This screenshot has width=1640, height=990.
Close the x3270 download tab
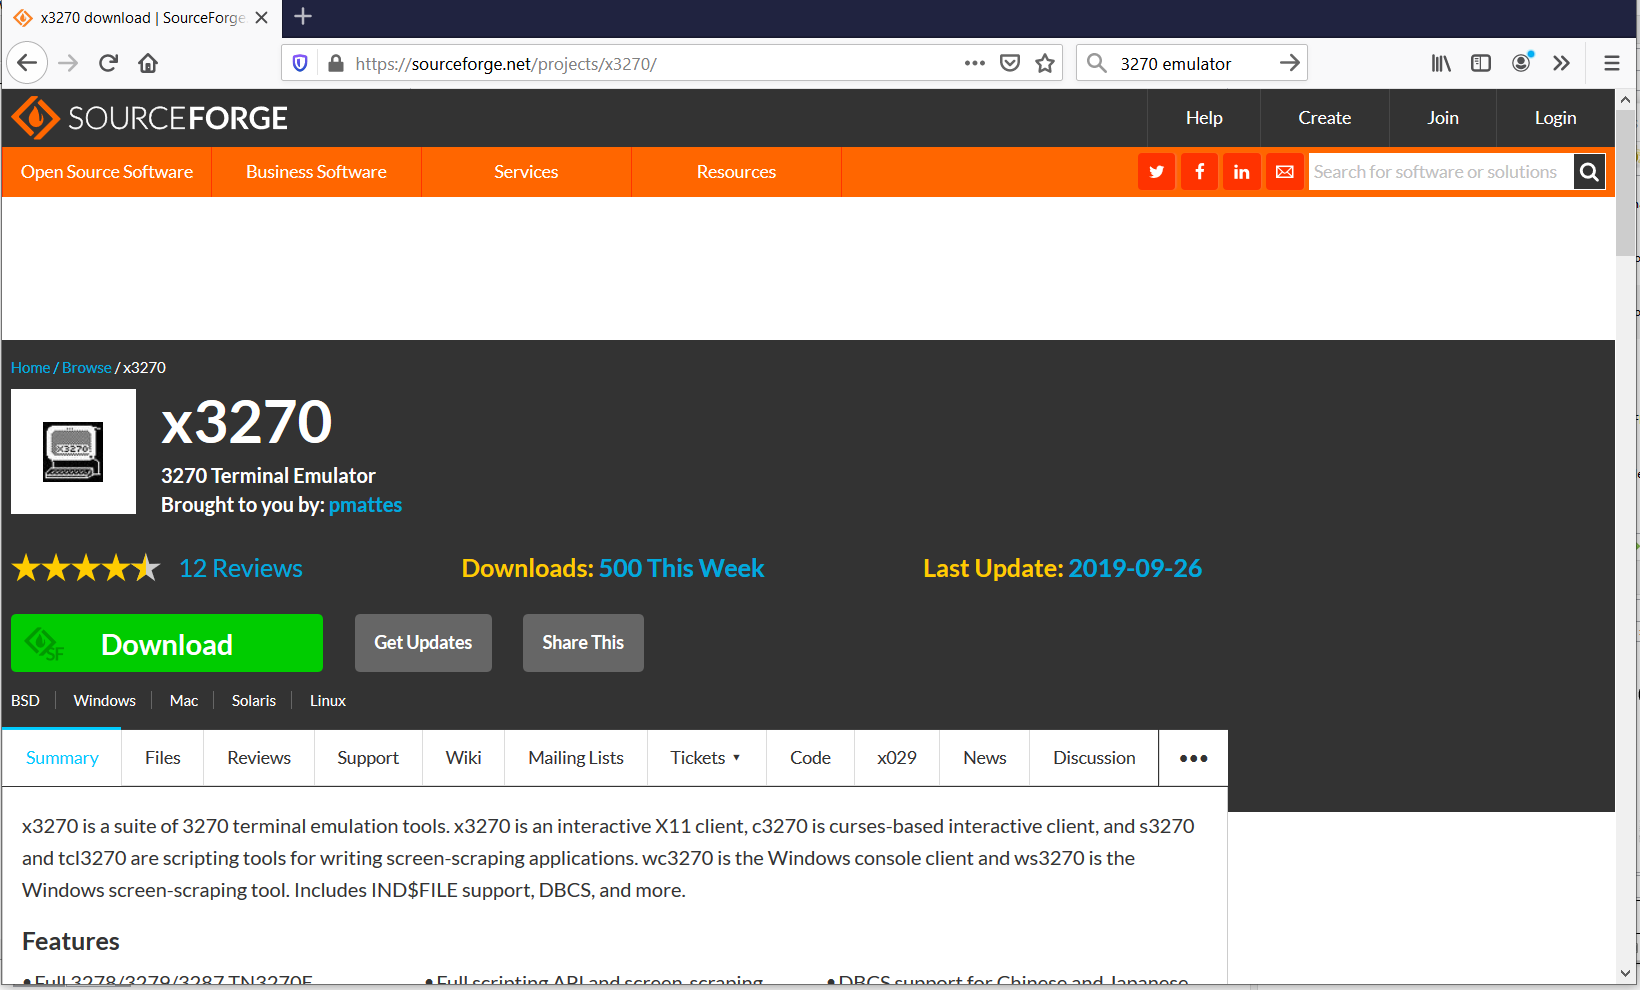261,18
